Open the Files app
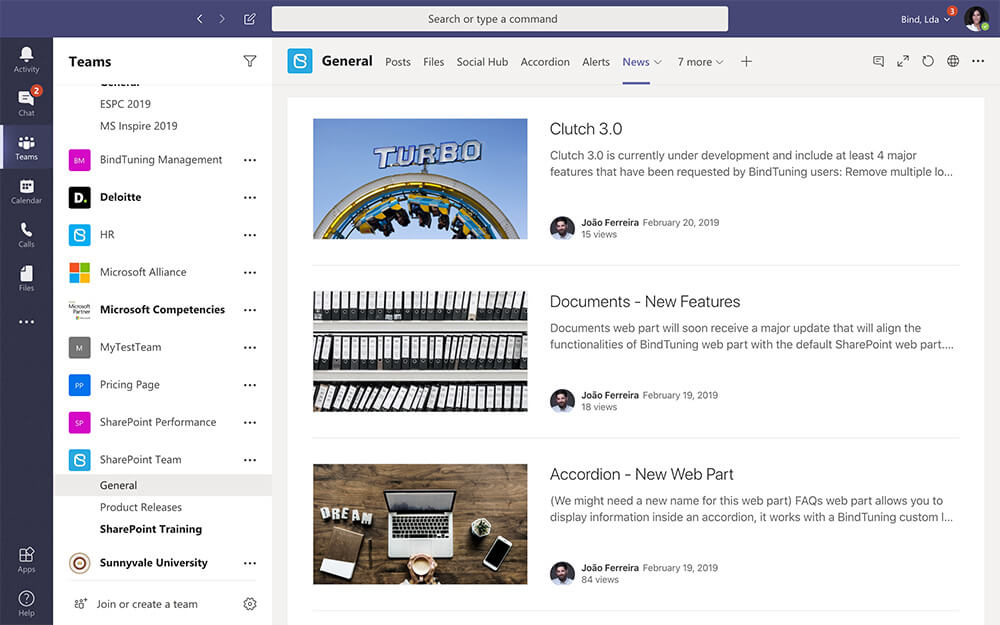The image size is (1000, 625). (26, 278)
